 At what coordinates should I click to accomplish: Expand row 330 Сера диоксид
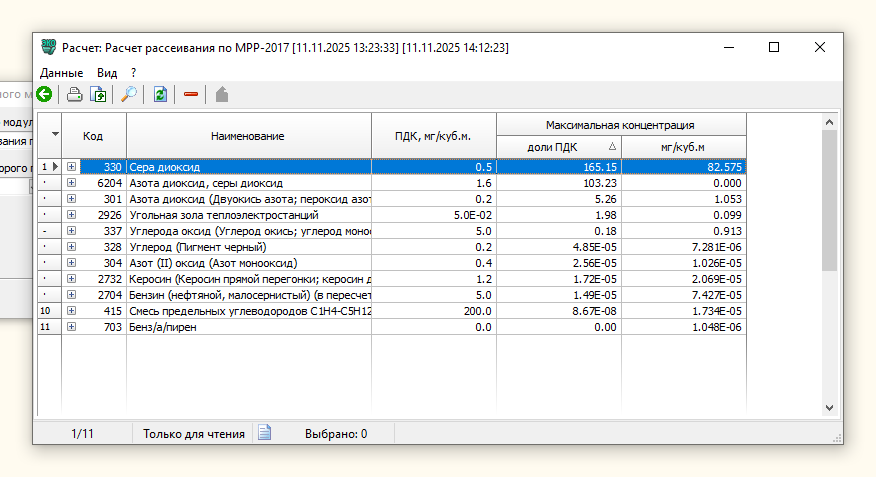(71, 167)
